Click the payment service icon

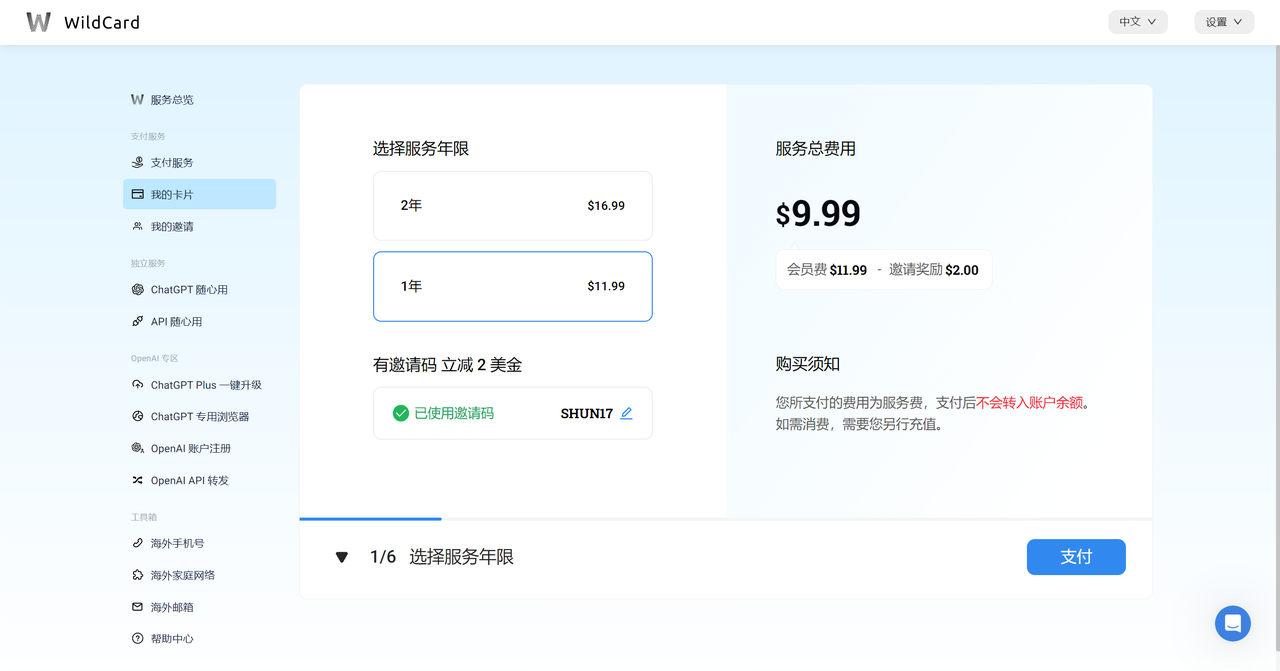(138, 162)
